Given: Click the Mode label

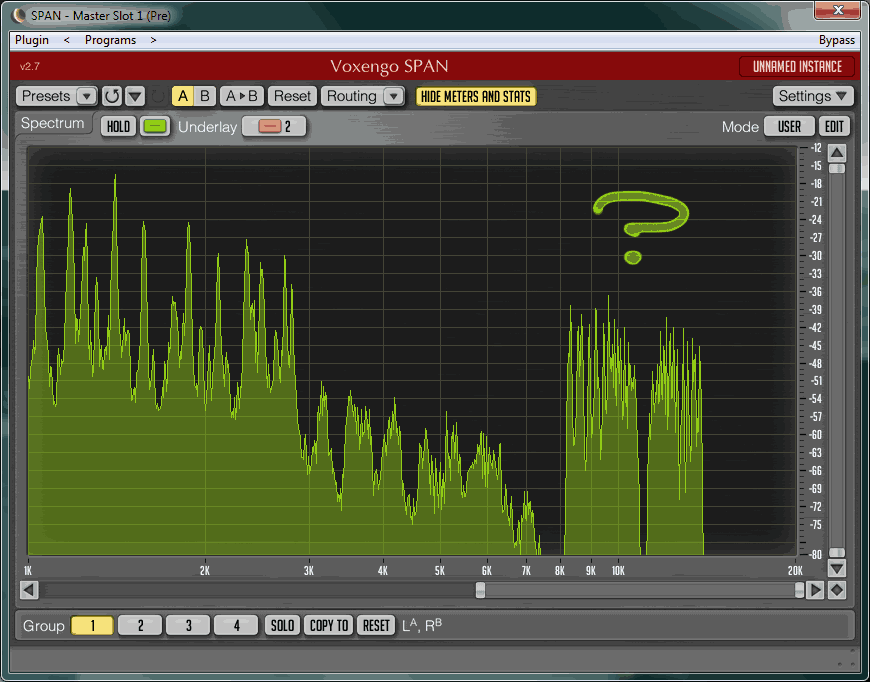Looking at the screenshot, I should 740,127.
